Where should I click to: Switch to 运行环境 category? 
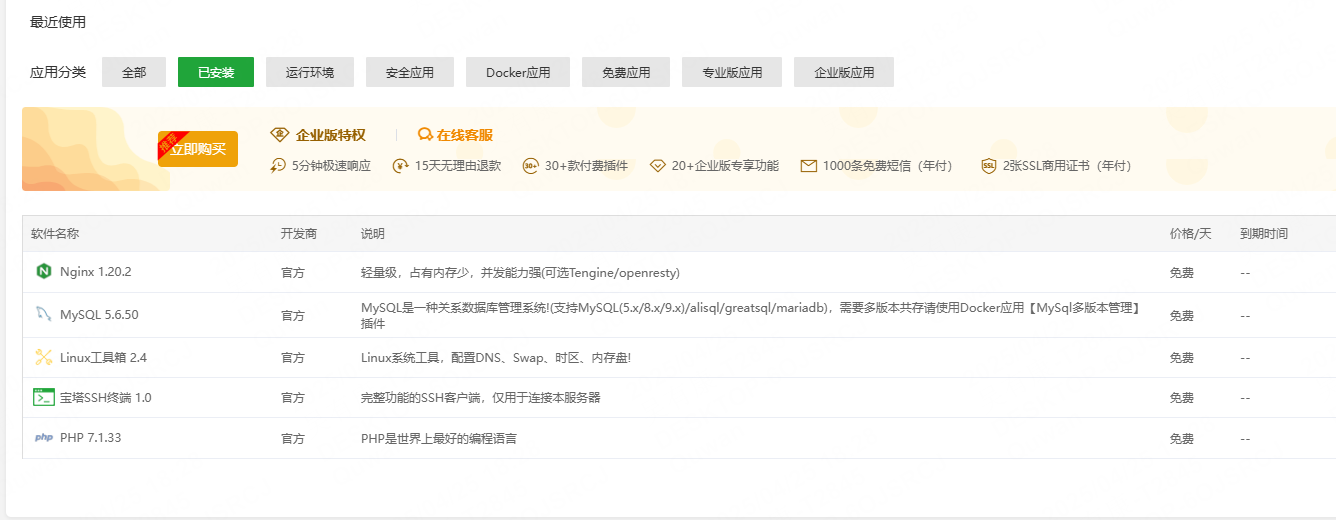[310, 72]
